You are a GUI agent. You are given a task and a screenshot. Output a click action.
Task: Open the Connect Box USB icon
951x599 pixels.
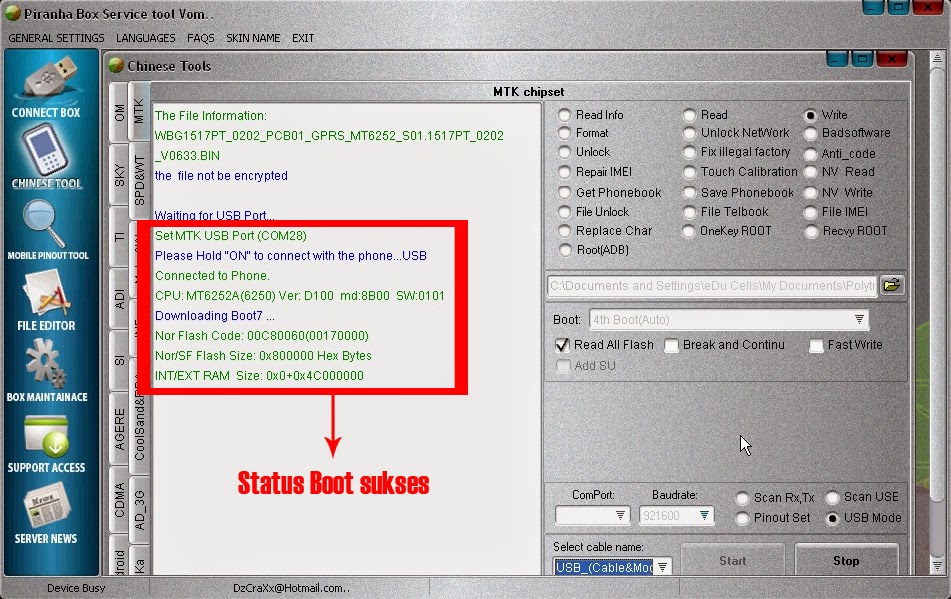pyautogui.click(x=47, y=86)
